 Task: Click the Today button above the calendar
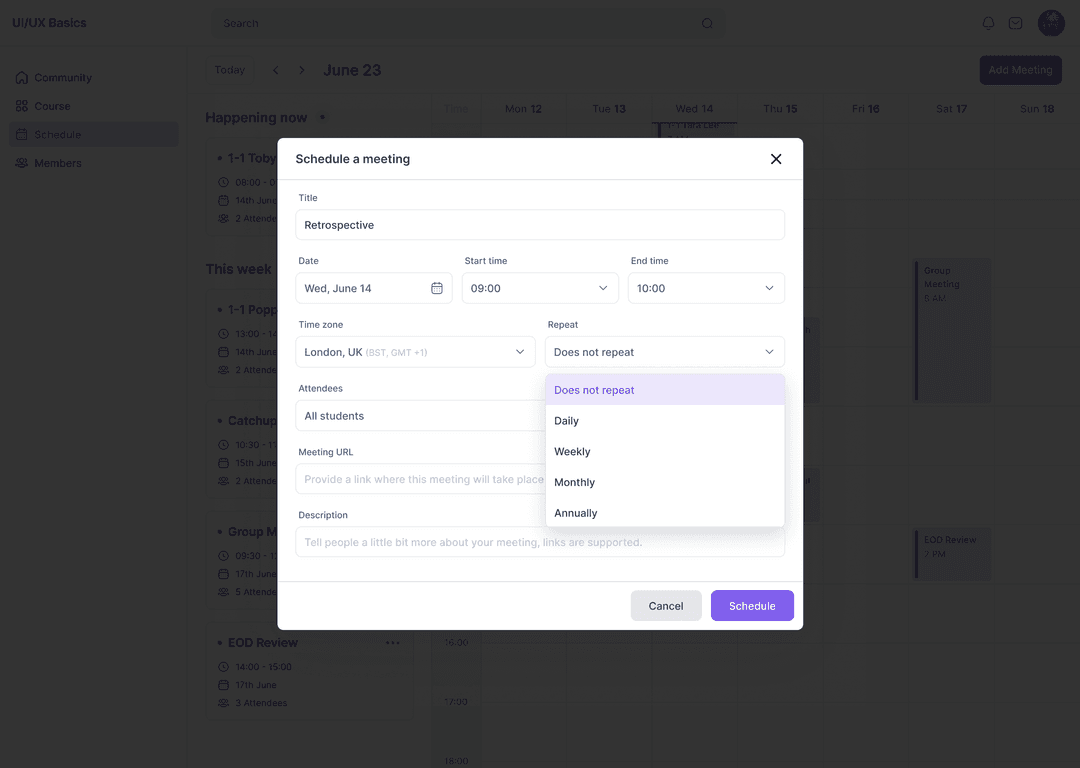coord(229,70)
